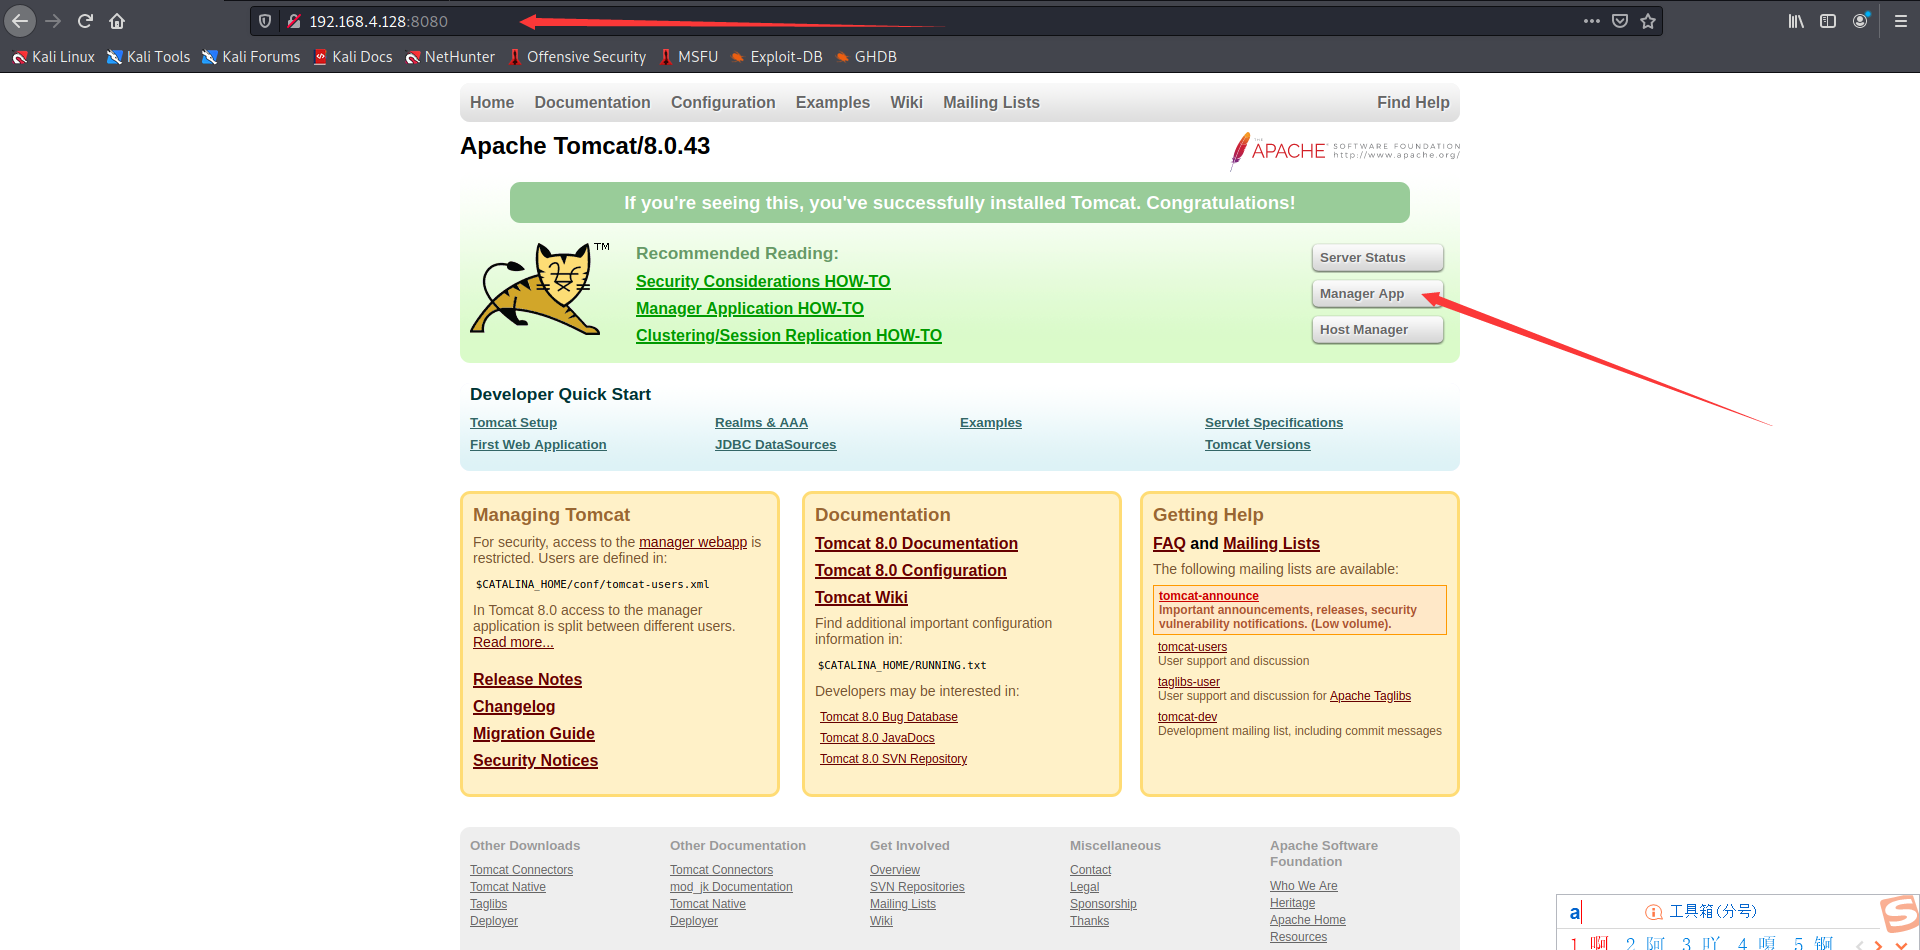The image size is (1920, 950).
Task: Open the Realms & AAA link
Action: pyautogui.click(x=761, y=423)
